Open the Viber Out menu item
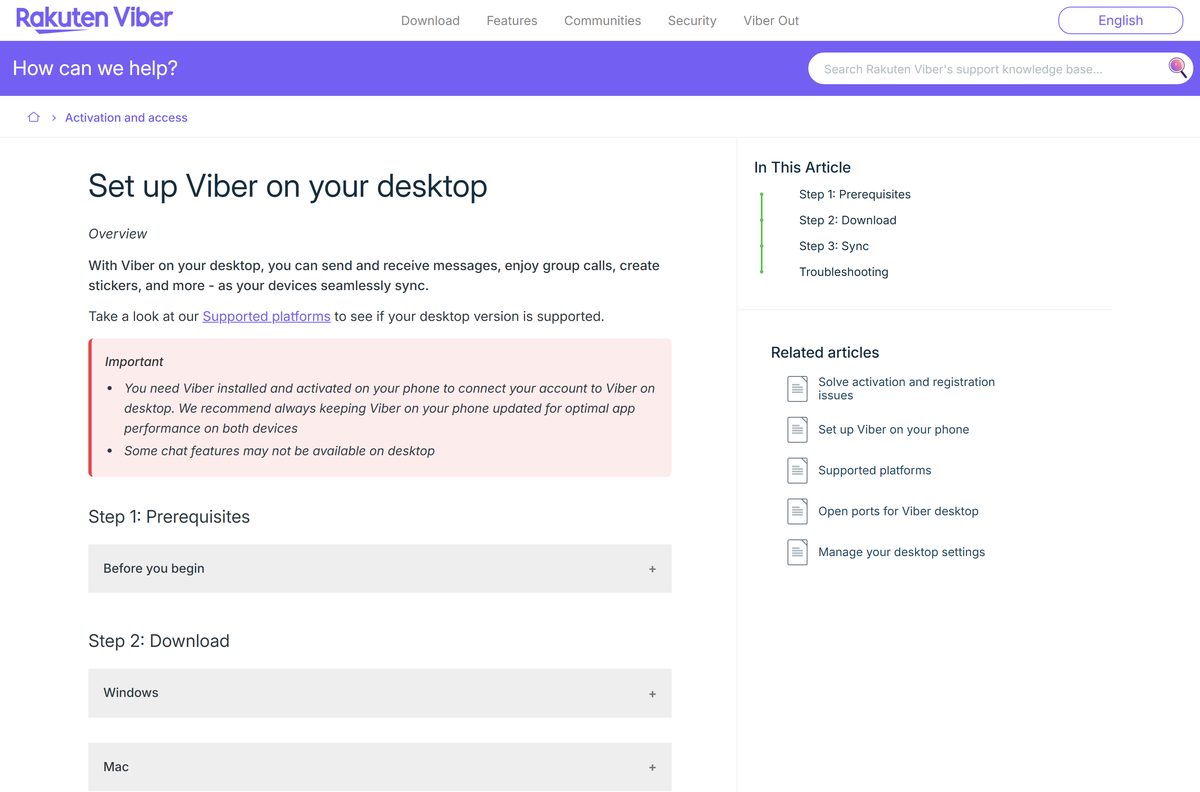 (771, 20)
